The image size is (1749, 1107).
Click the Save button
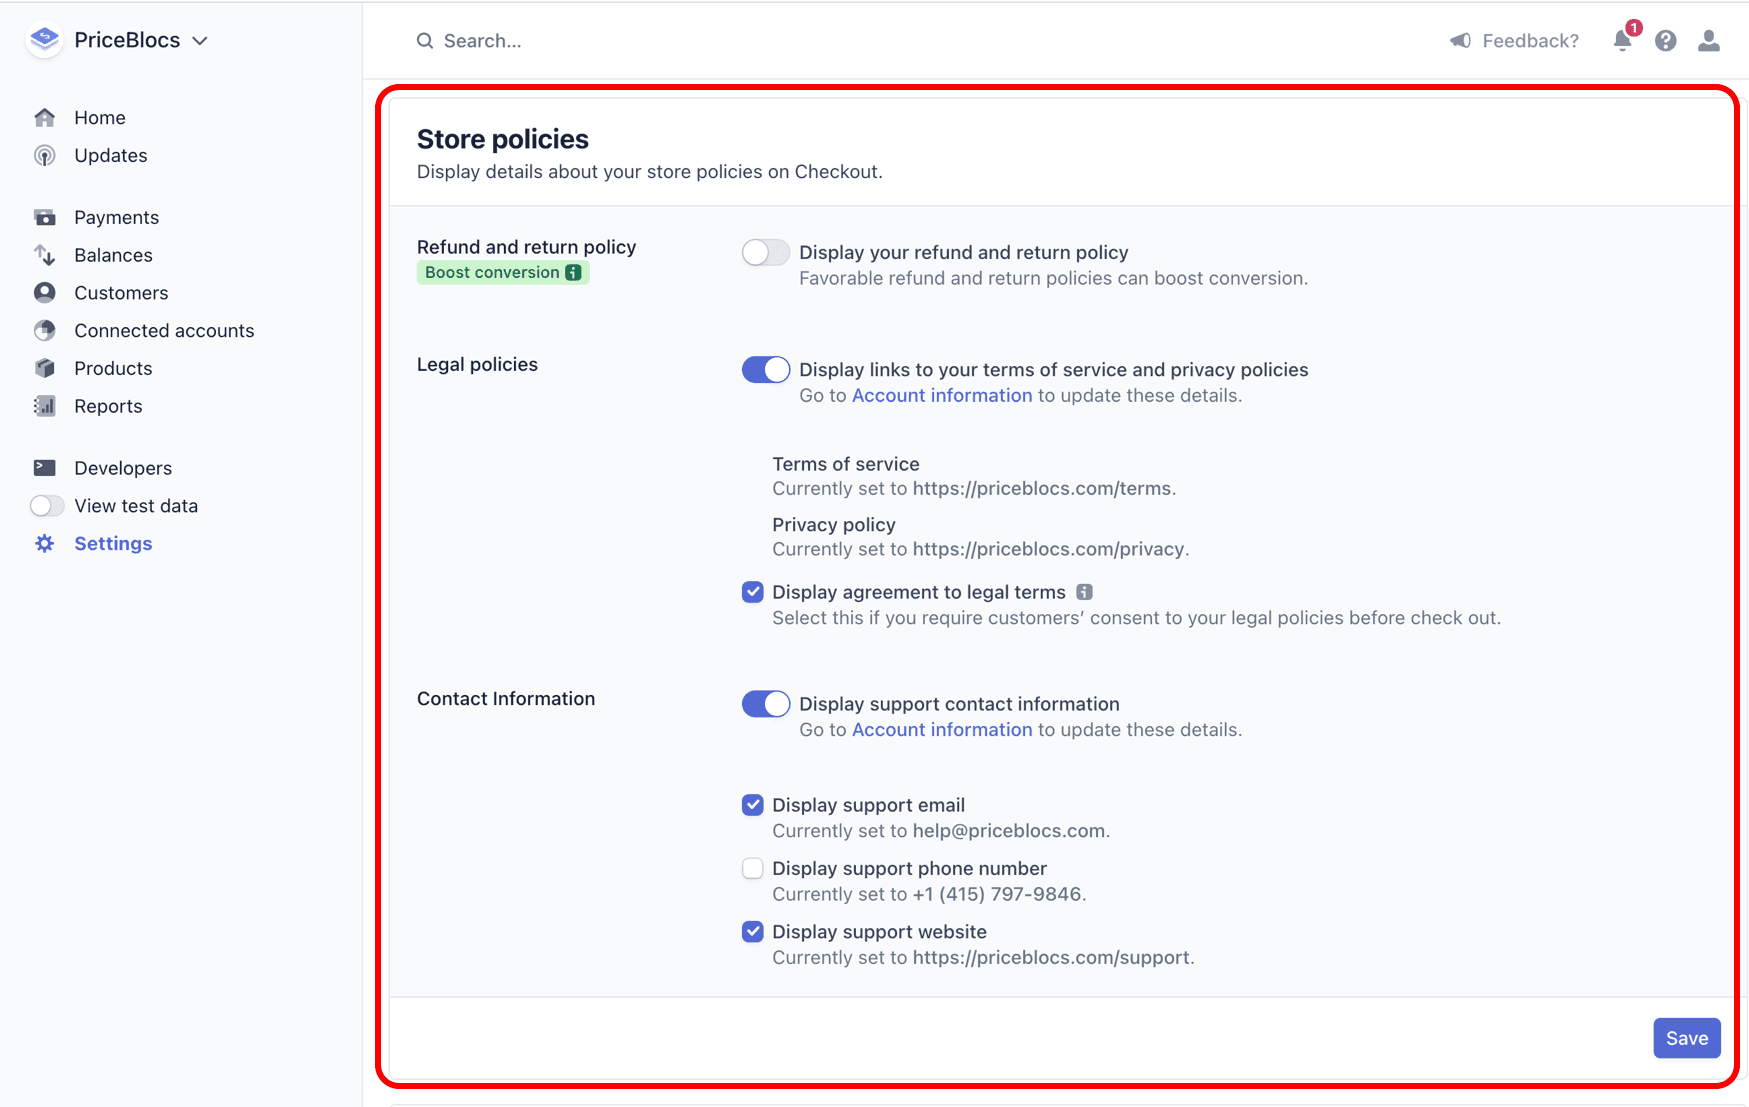coord(1686,1038)
